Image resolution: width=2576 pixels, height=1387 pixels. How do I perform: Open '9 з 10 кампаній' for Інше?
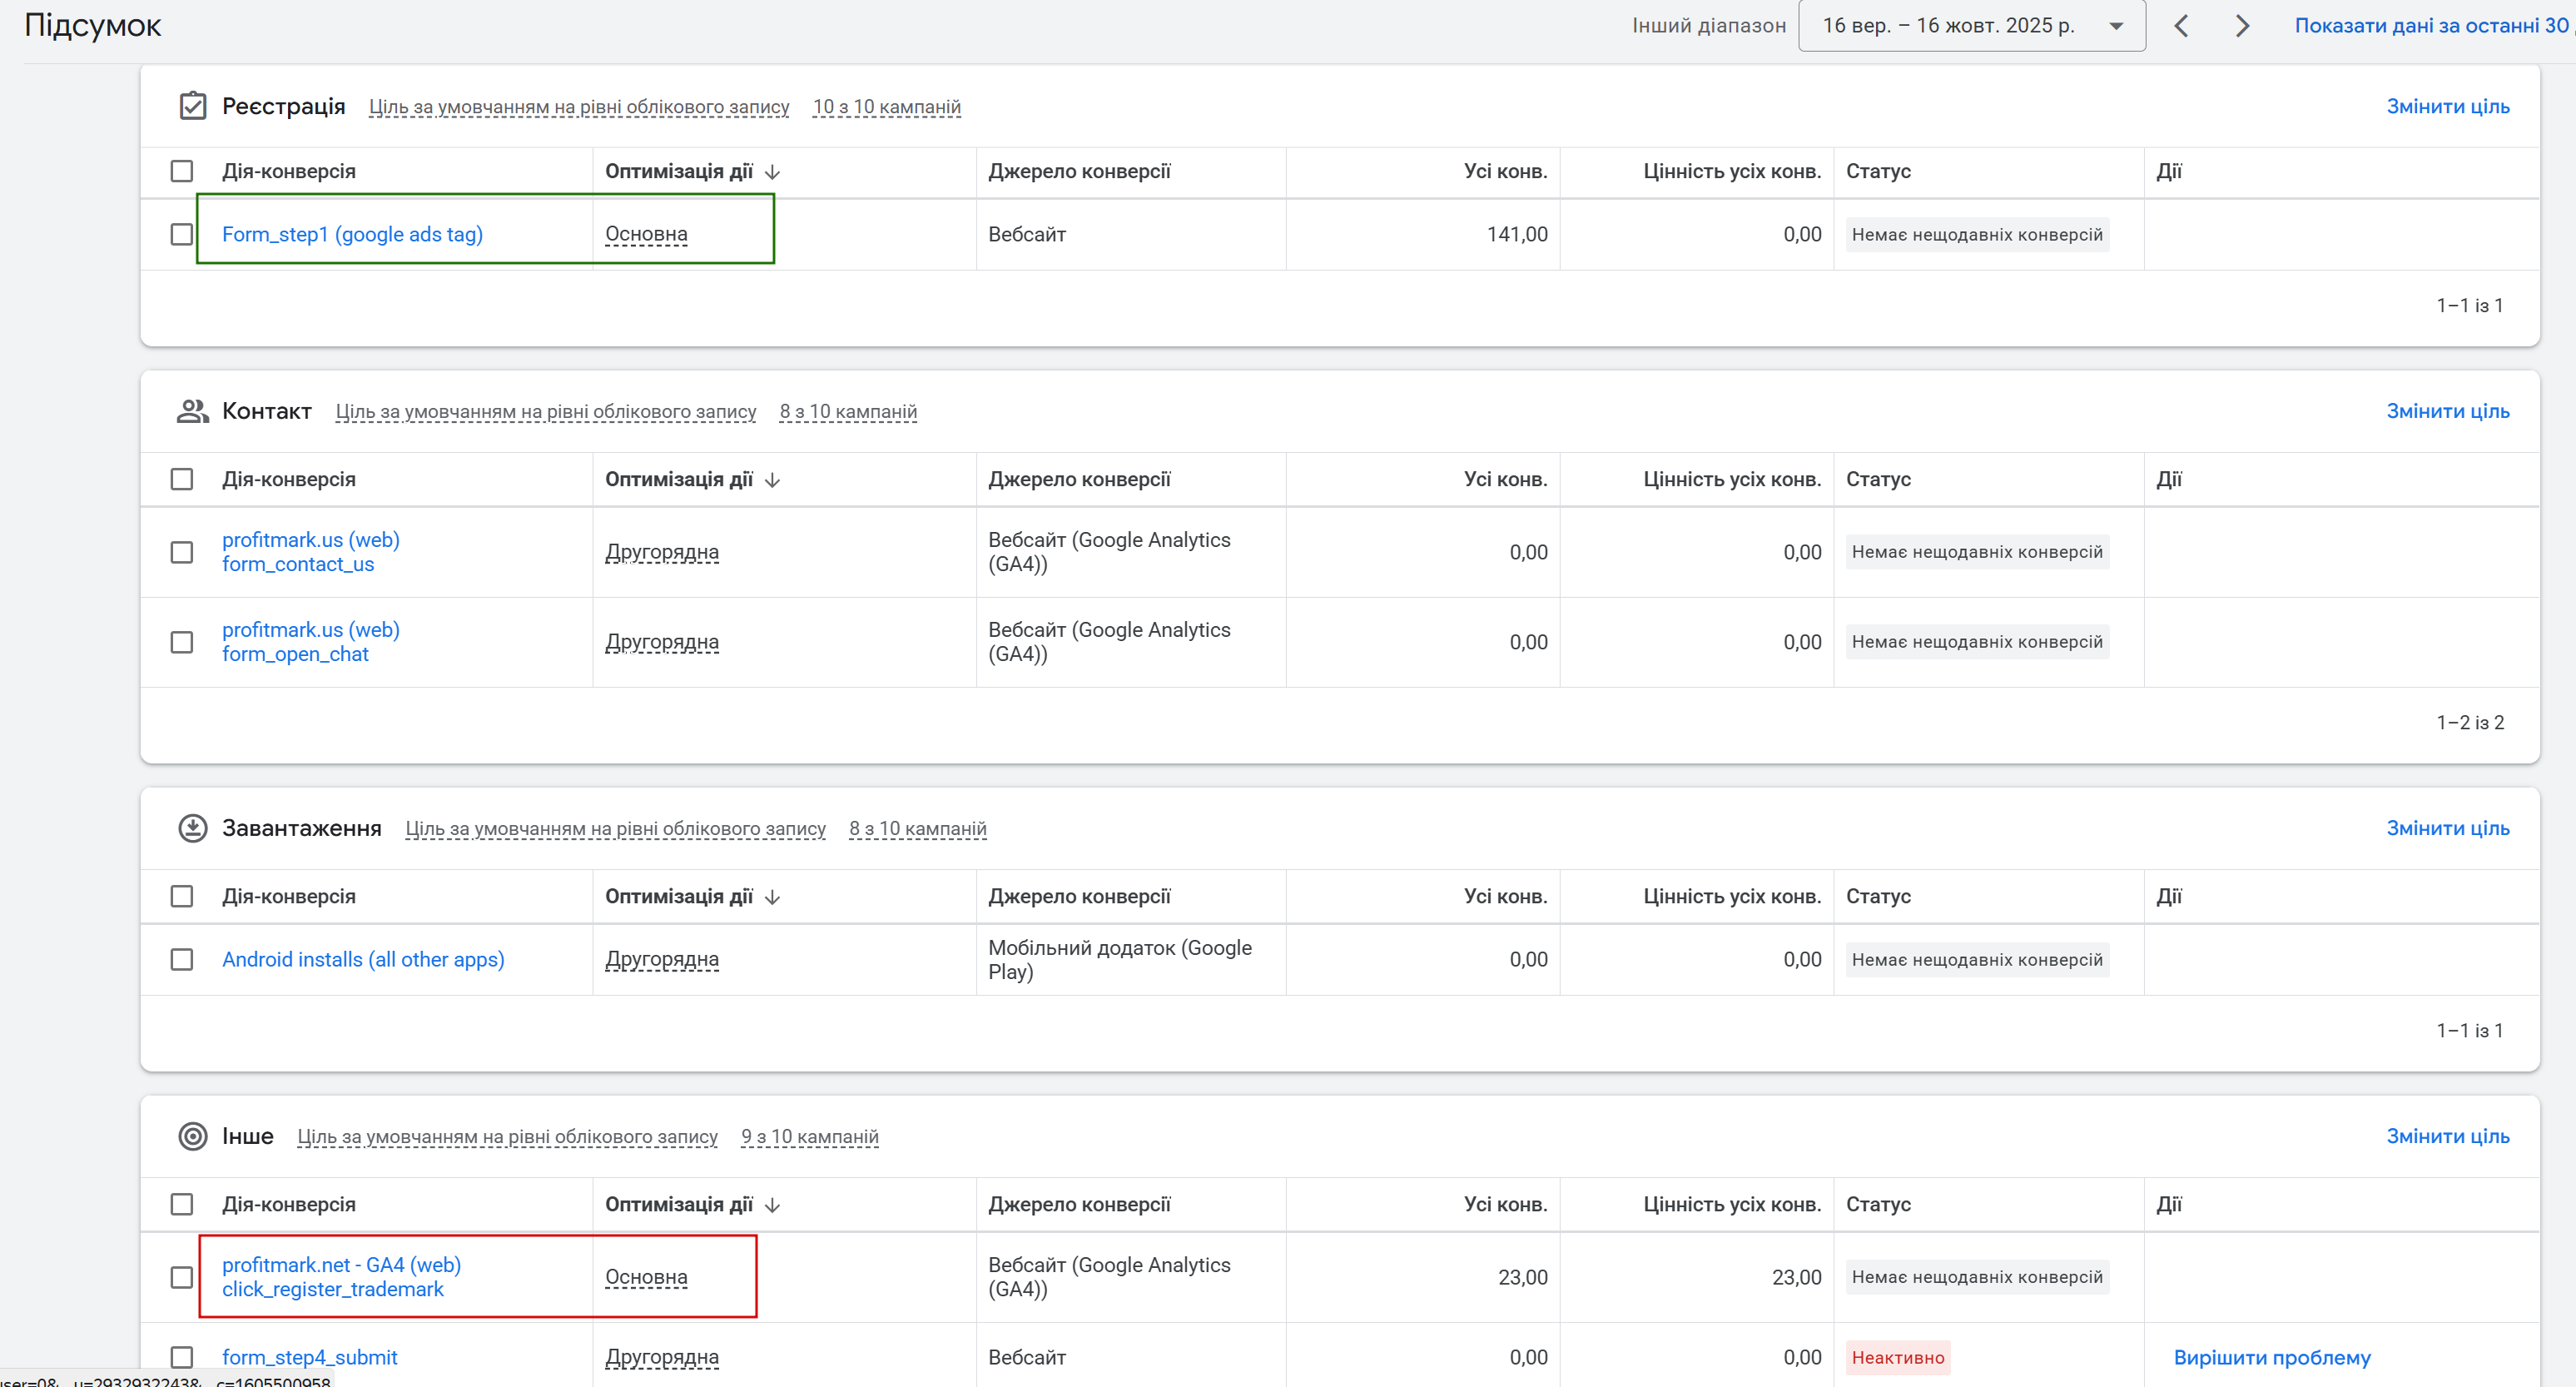coord(809,1137)
